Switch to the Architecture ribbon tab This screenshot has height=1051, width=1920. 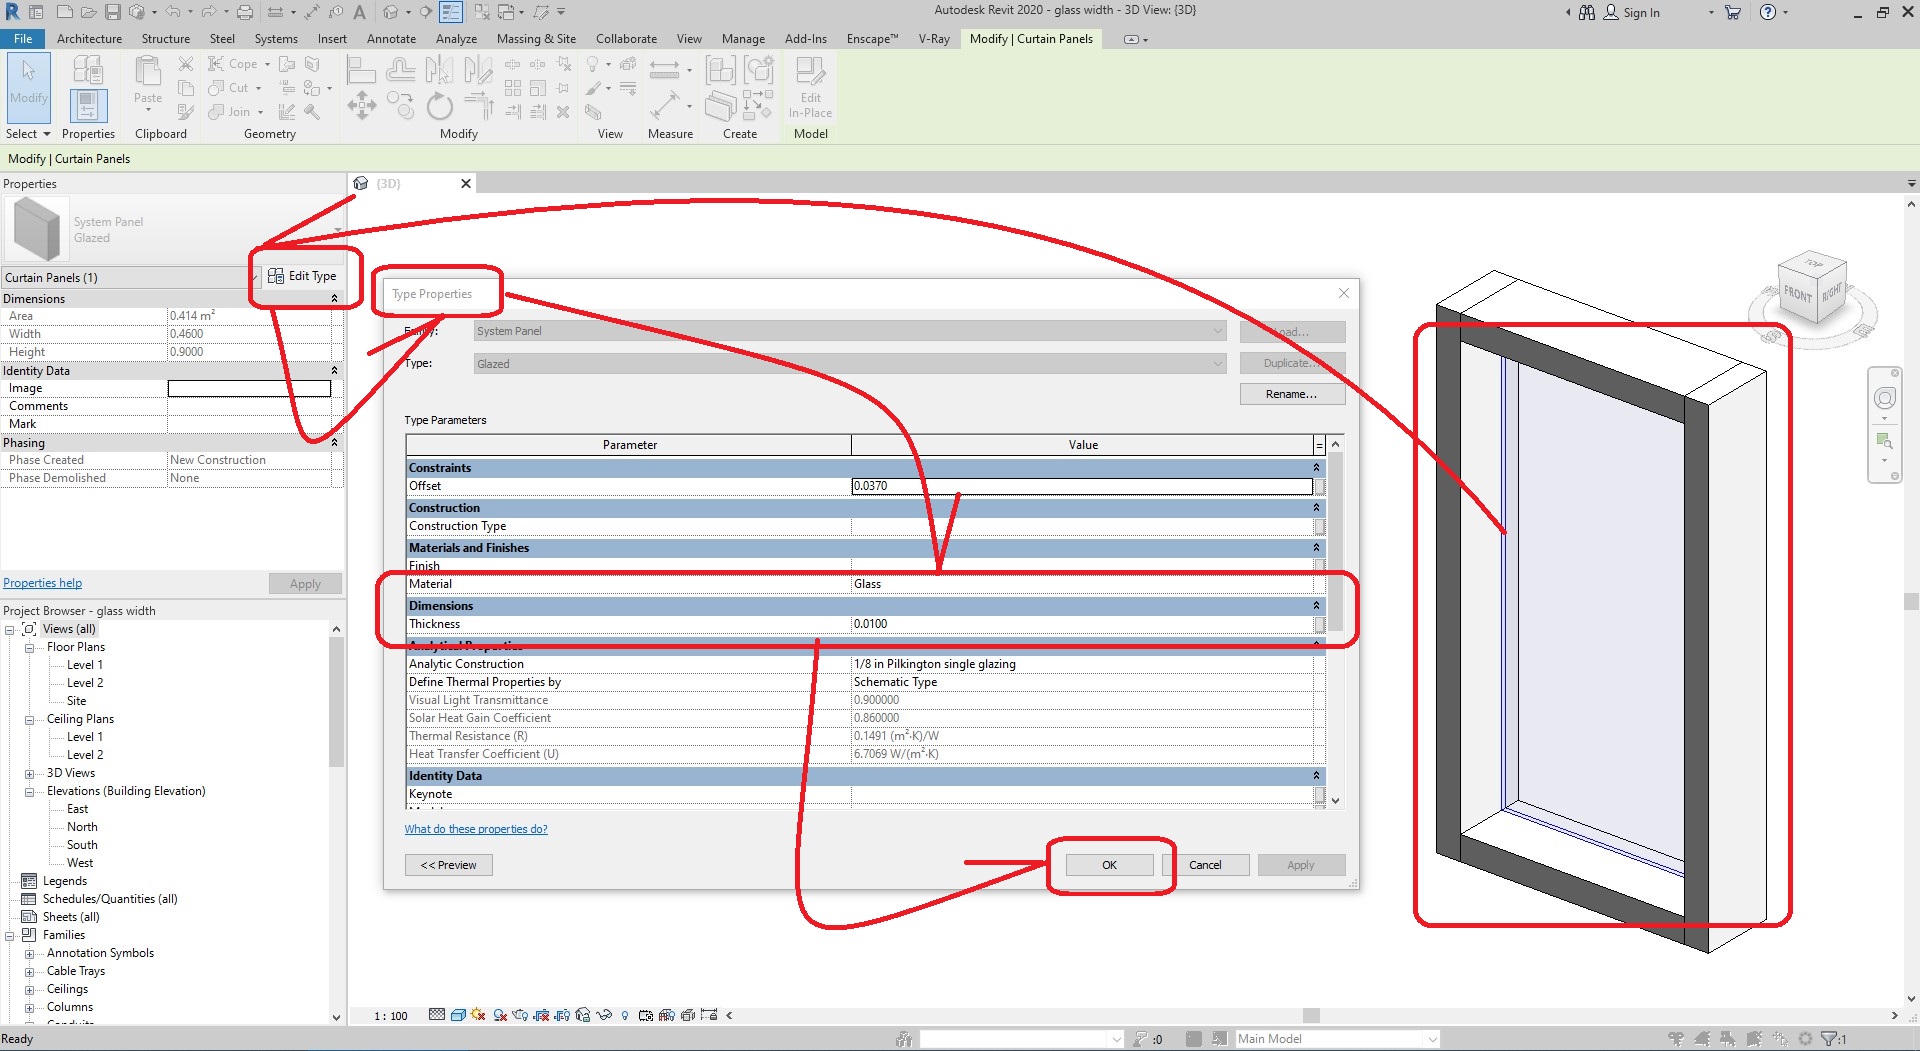(x=90, y=39)
